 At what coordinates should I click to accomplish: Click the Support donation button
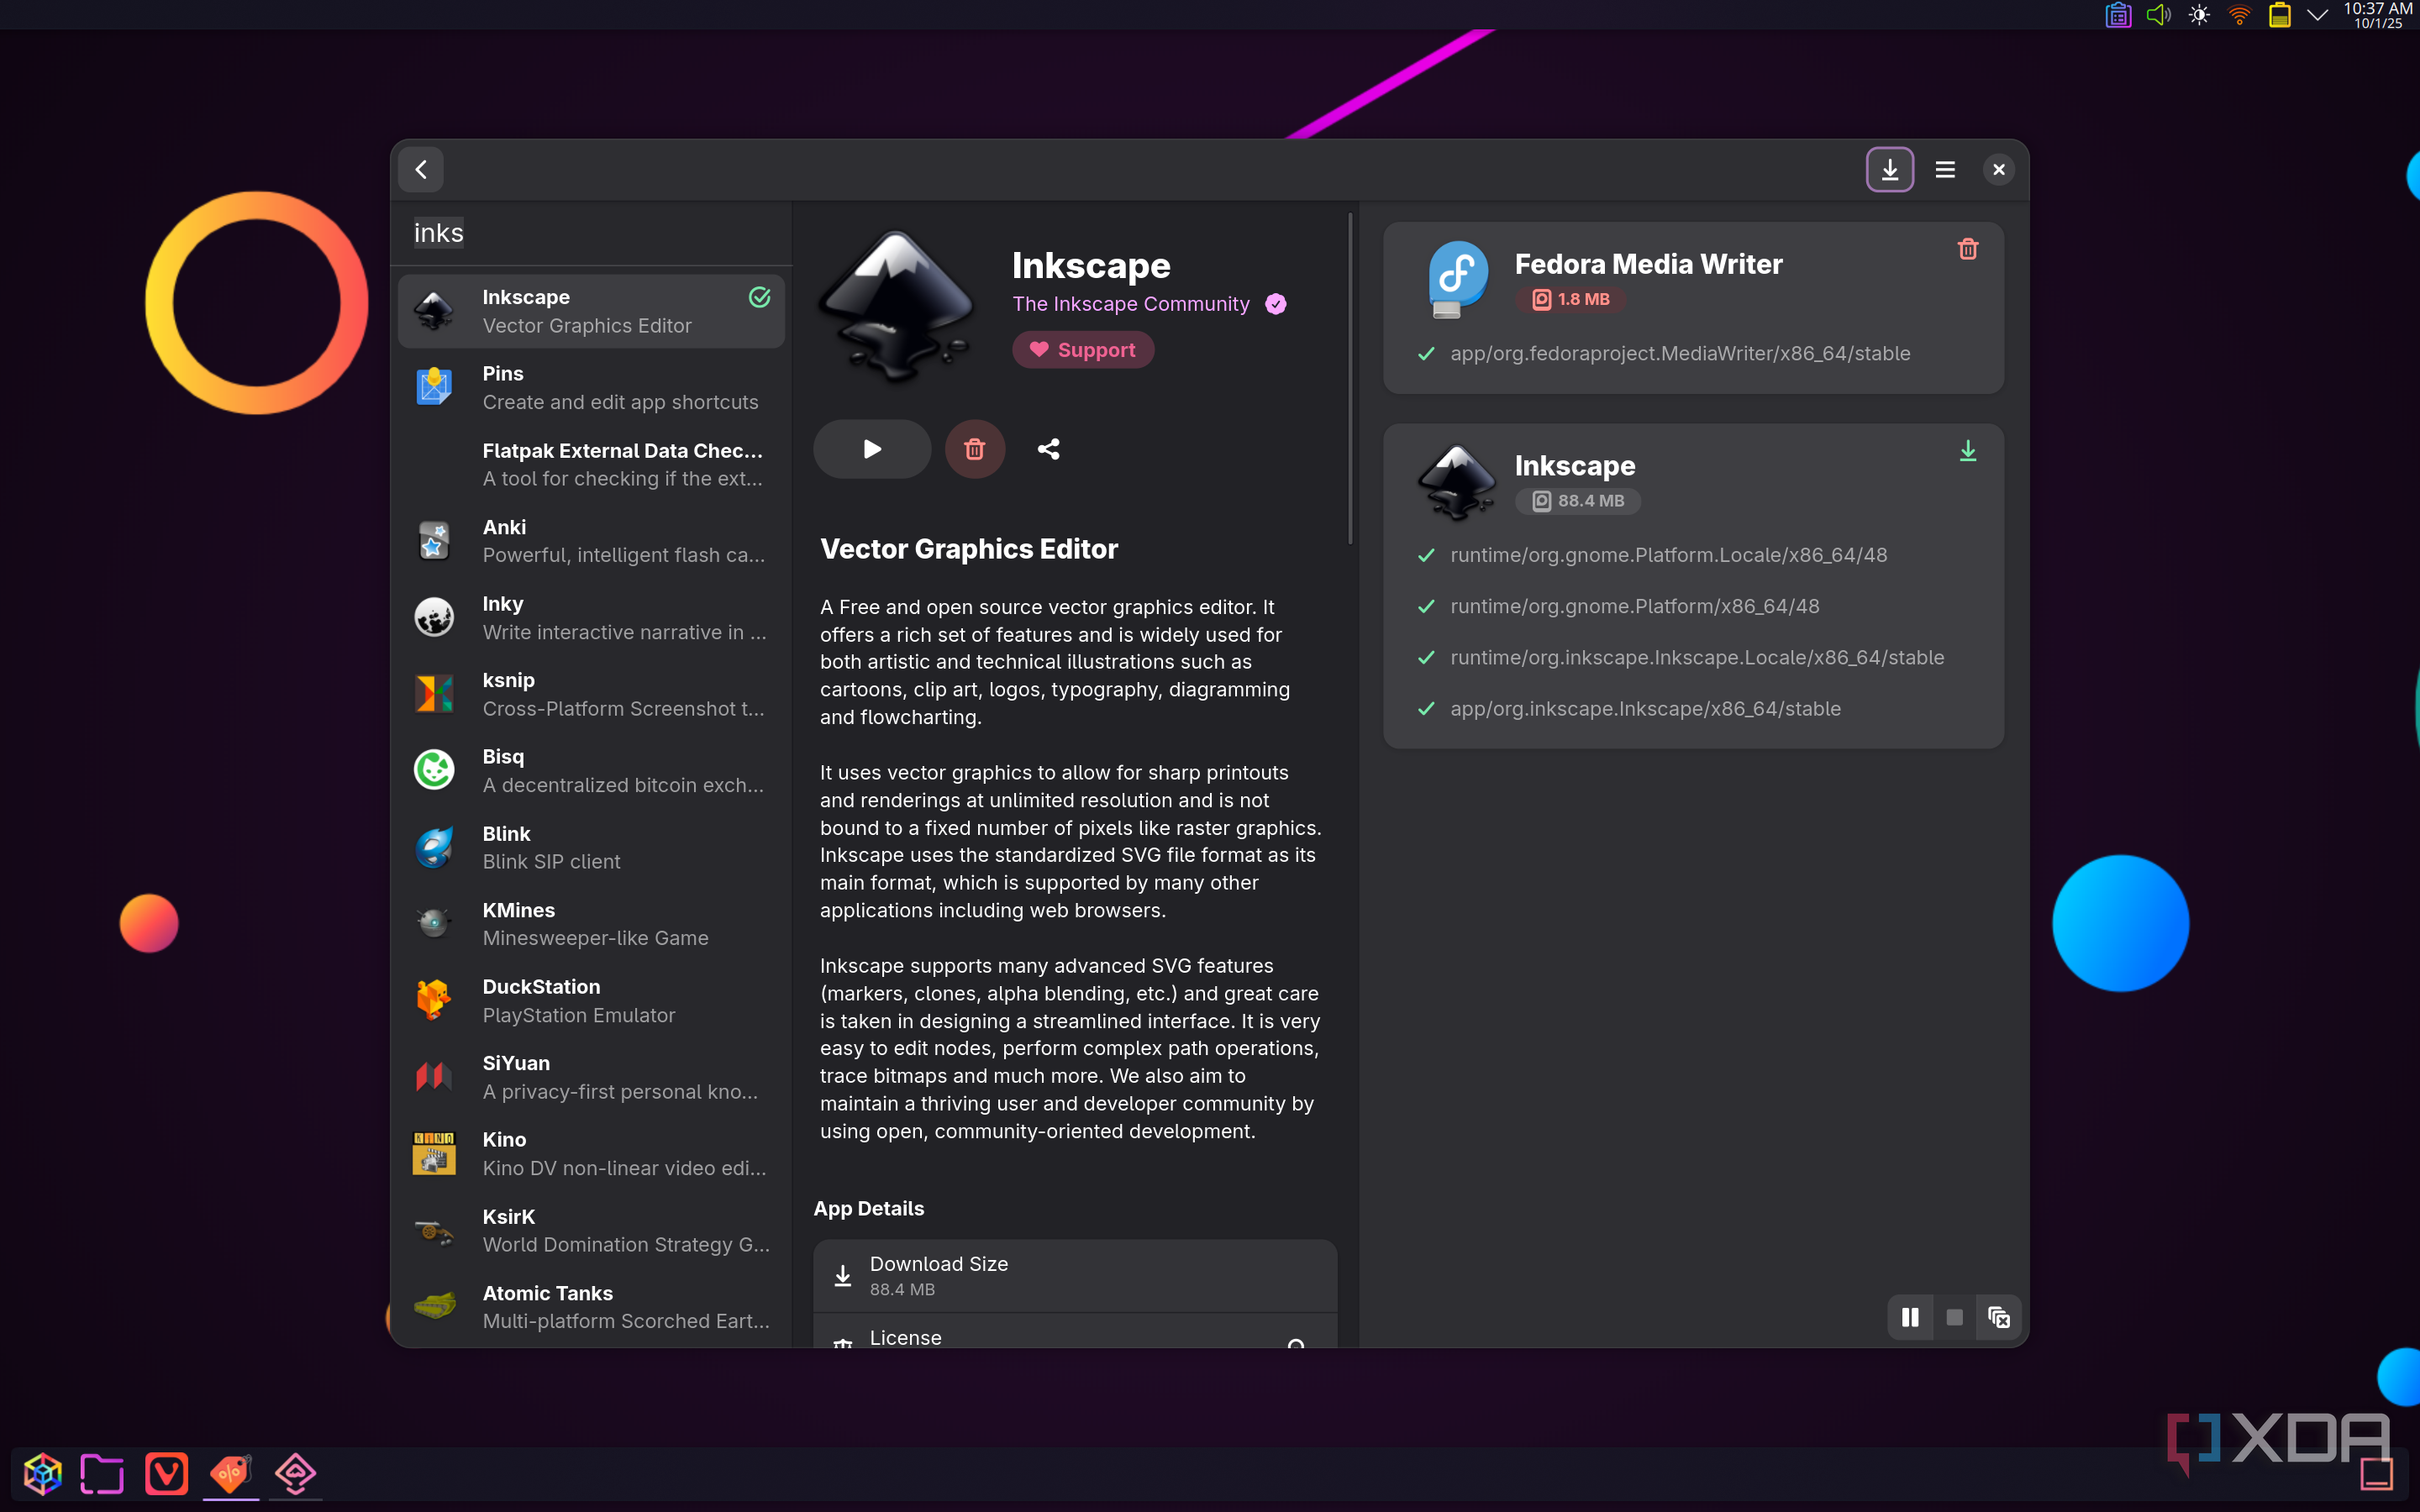pyautogui.click(x=1082, y=350)
